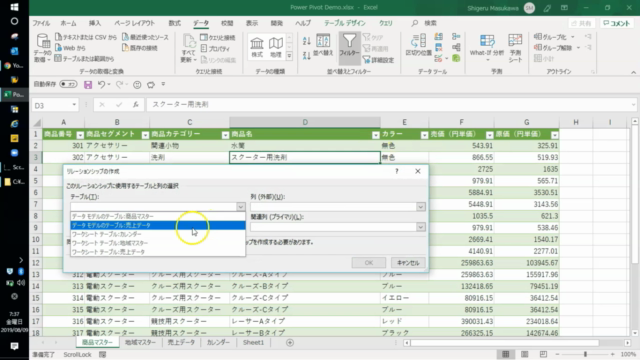Choose ワークシート テーブル:地域マスター option

coord(158,243)
